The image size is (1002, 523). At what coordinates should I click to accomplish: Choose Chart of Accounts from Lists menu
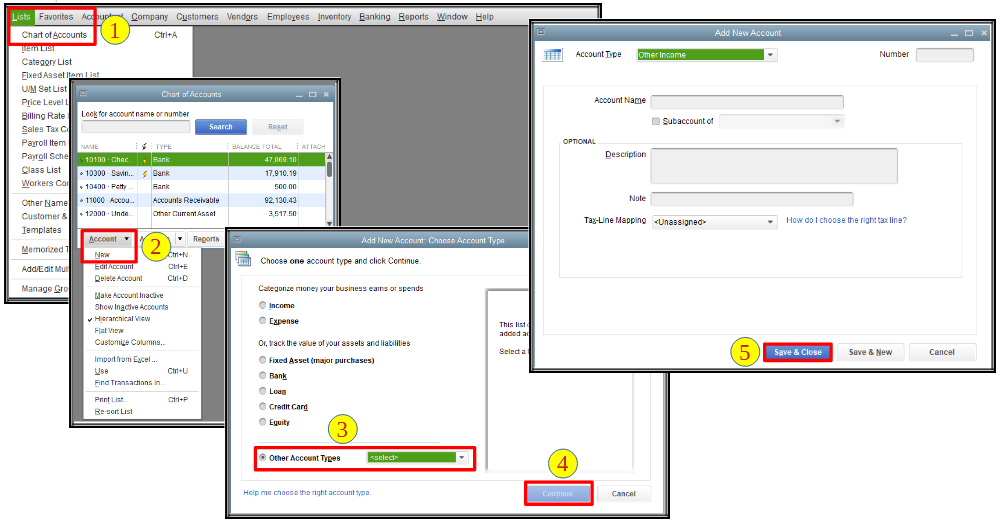click(x=54, y=35)
